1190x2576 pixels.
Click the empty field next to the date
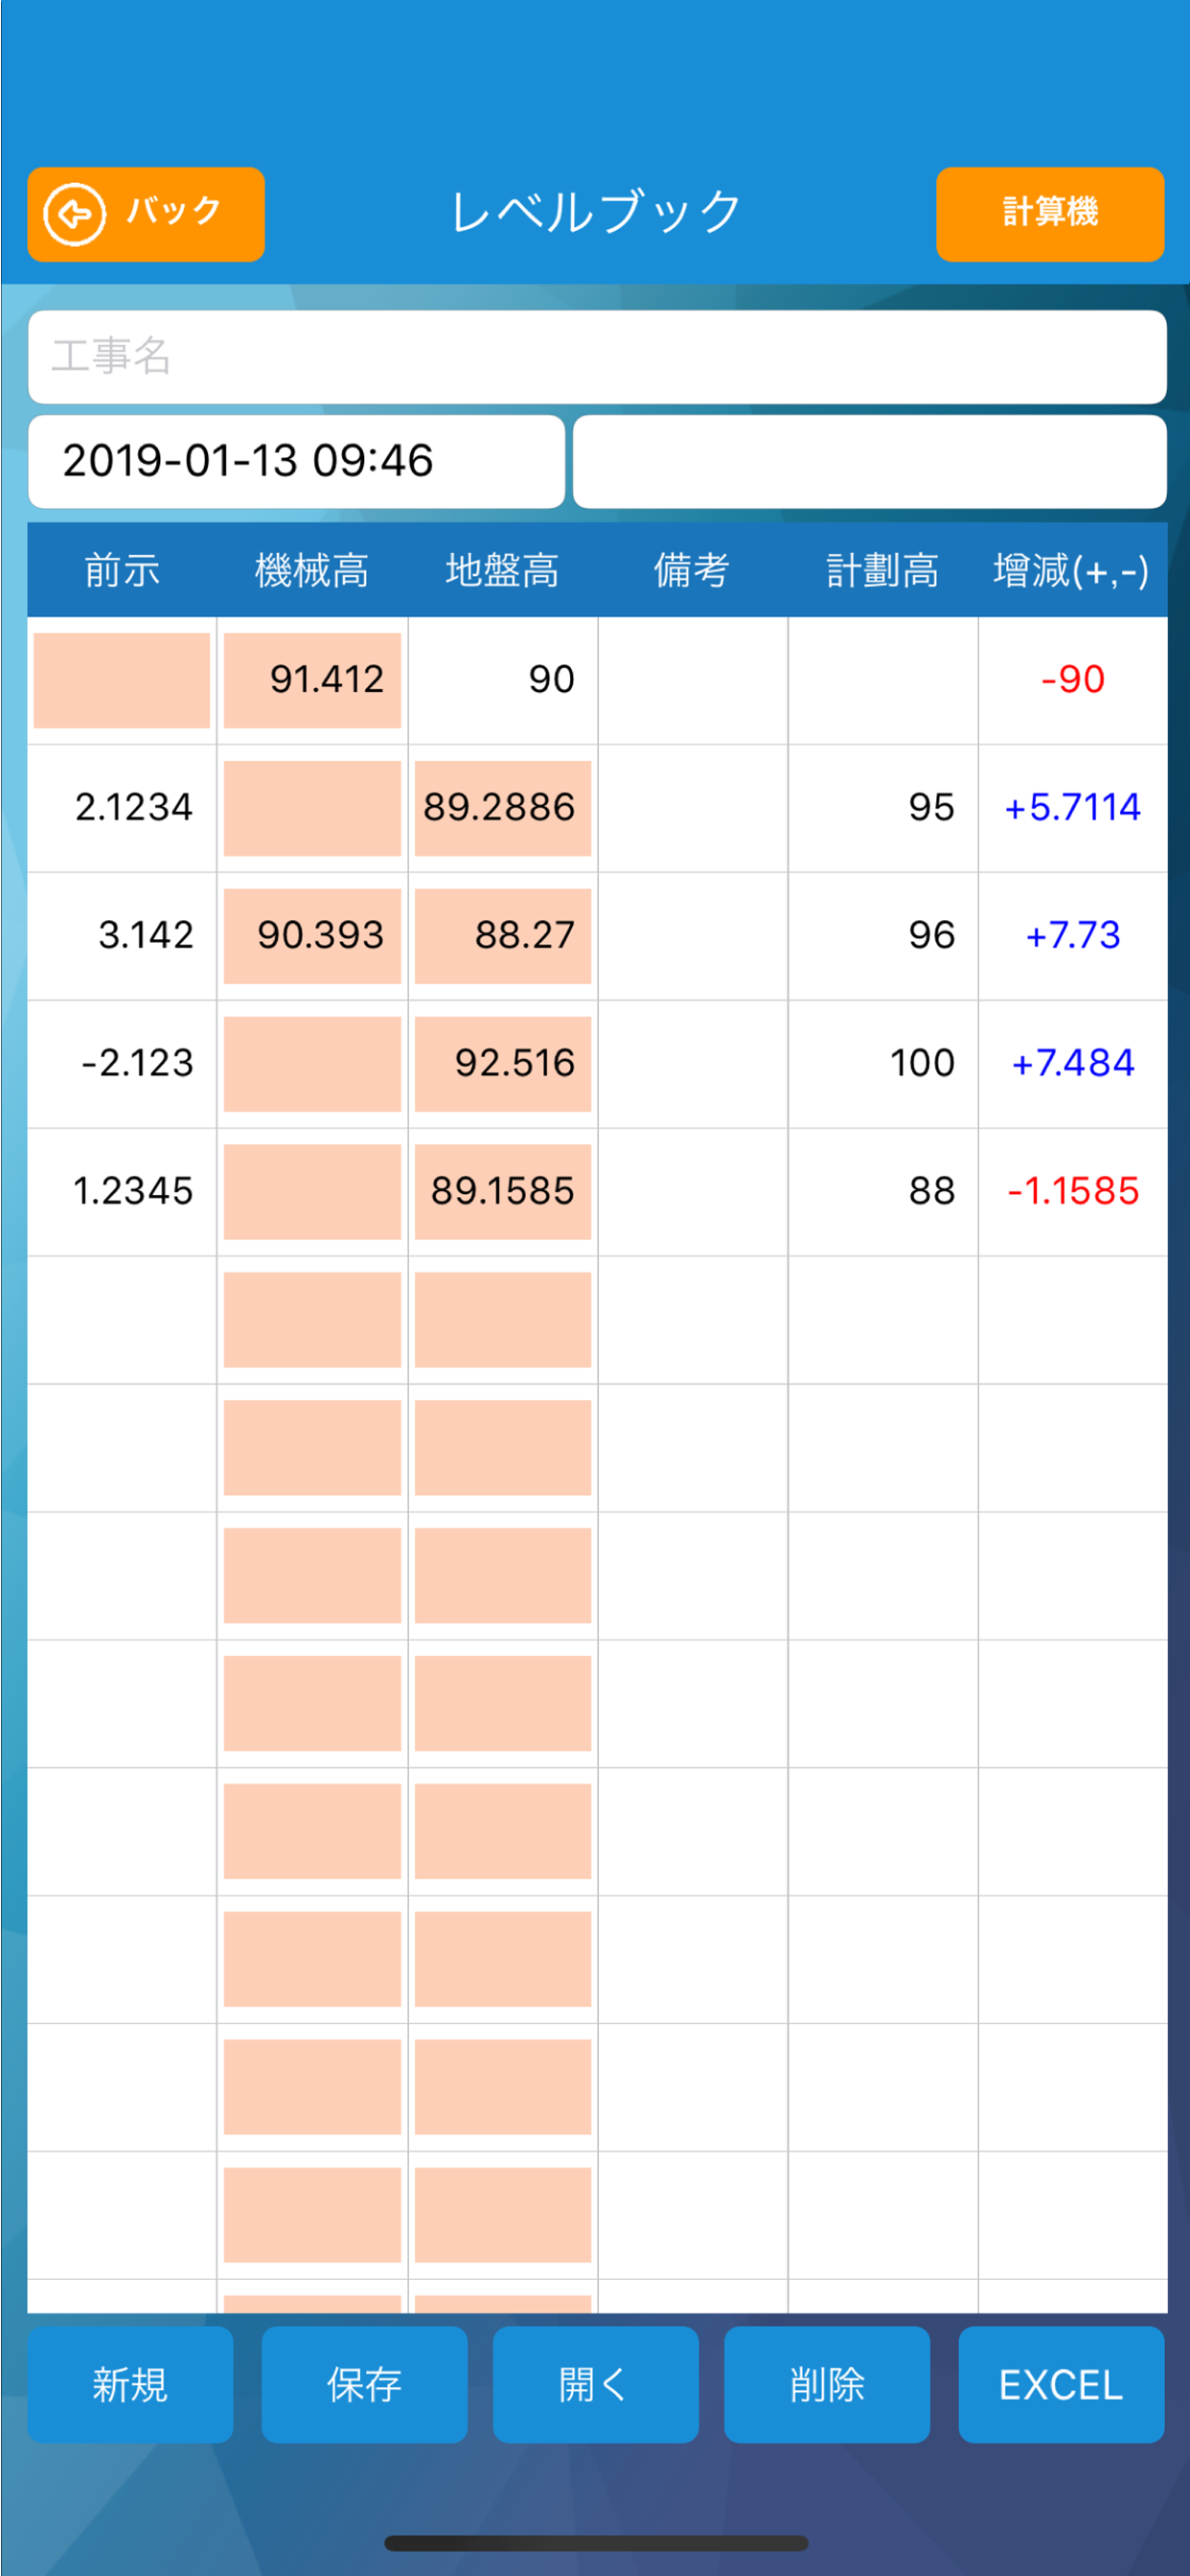point(870,462)
